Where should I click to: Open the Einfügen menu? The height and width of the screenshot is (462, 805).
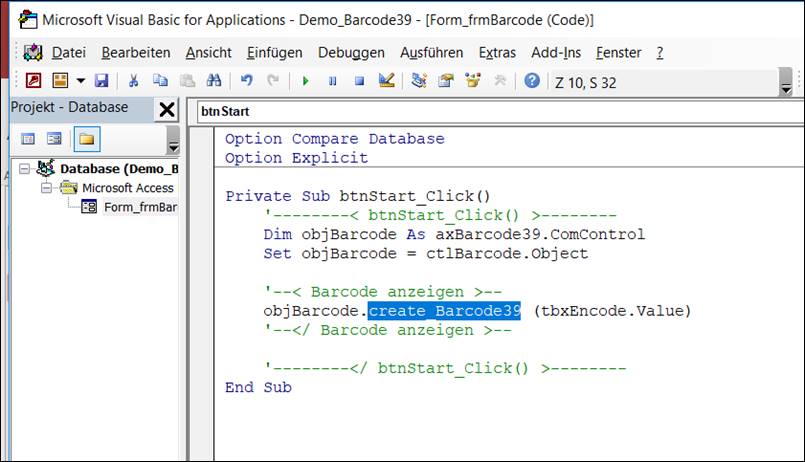tap(275, 52)
